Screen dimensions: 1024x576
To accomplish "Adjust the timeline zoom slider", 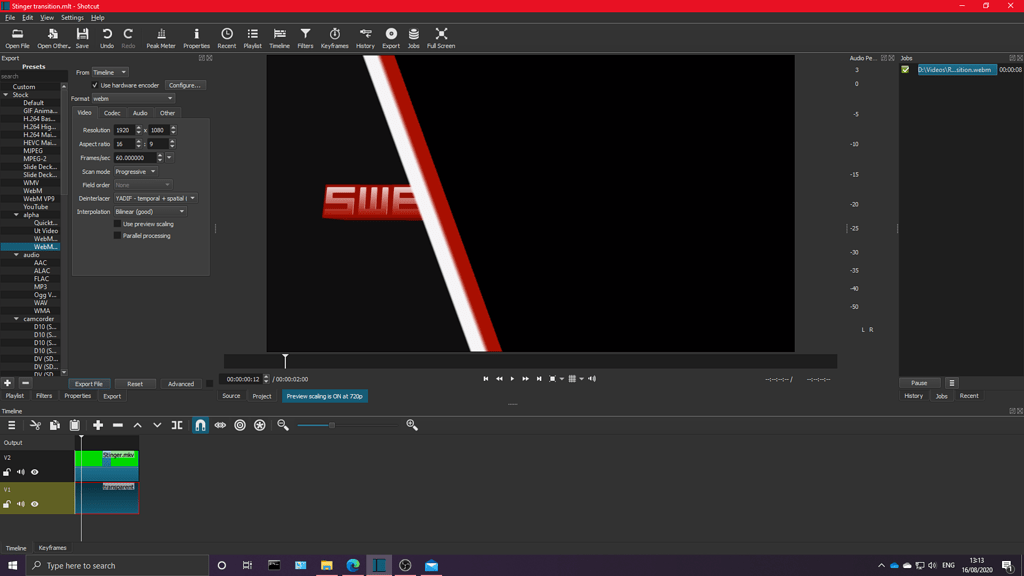I will pyautogui.click(x=332, y=425).
